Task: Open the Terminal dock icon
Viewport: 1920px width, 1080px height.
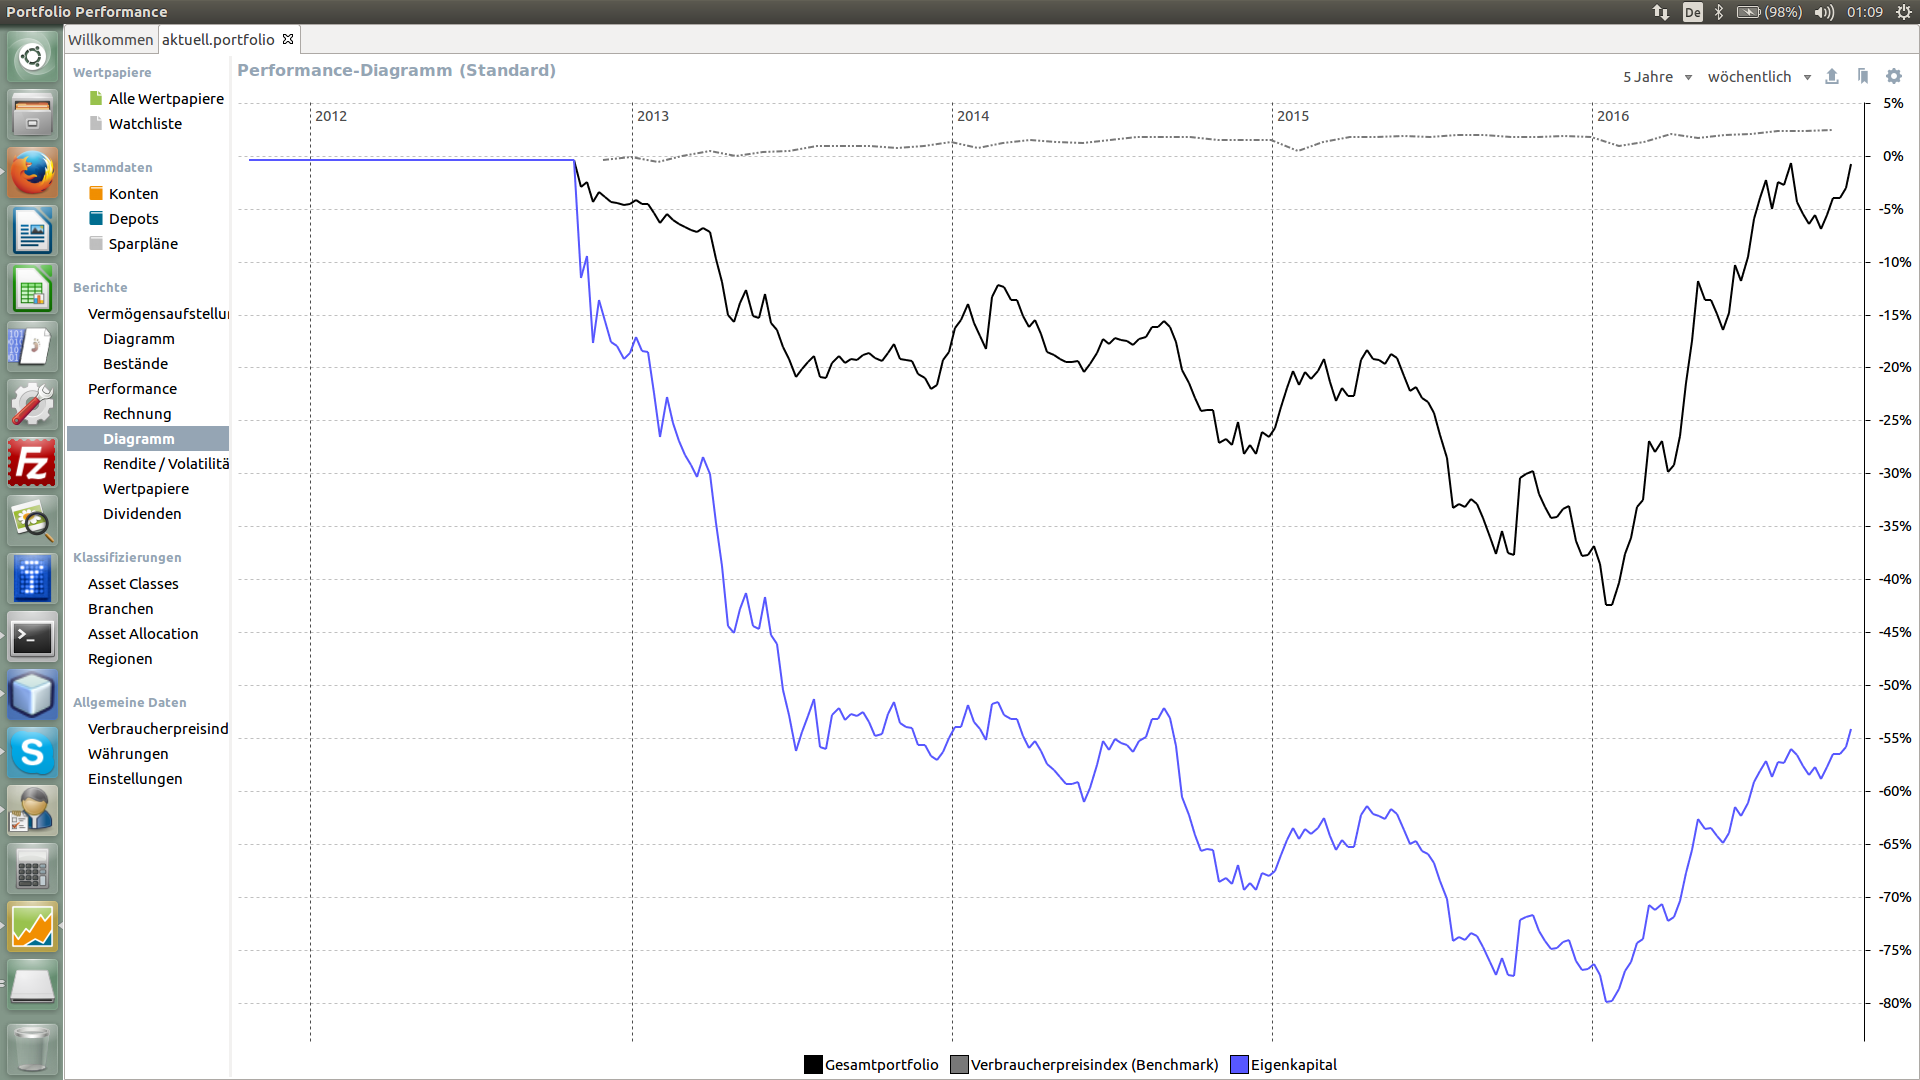Action: click(x=32, y=637)
